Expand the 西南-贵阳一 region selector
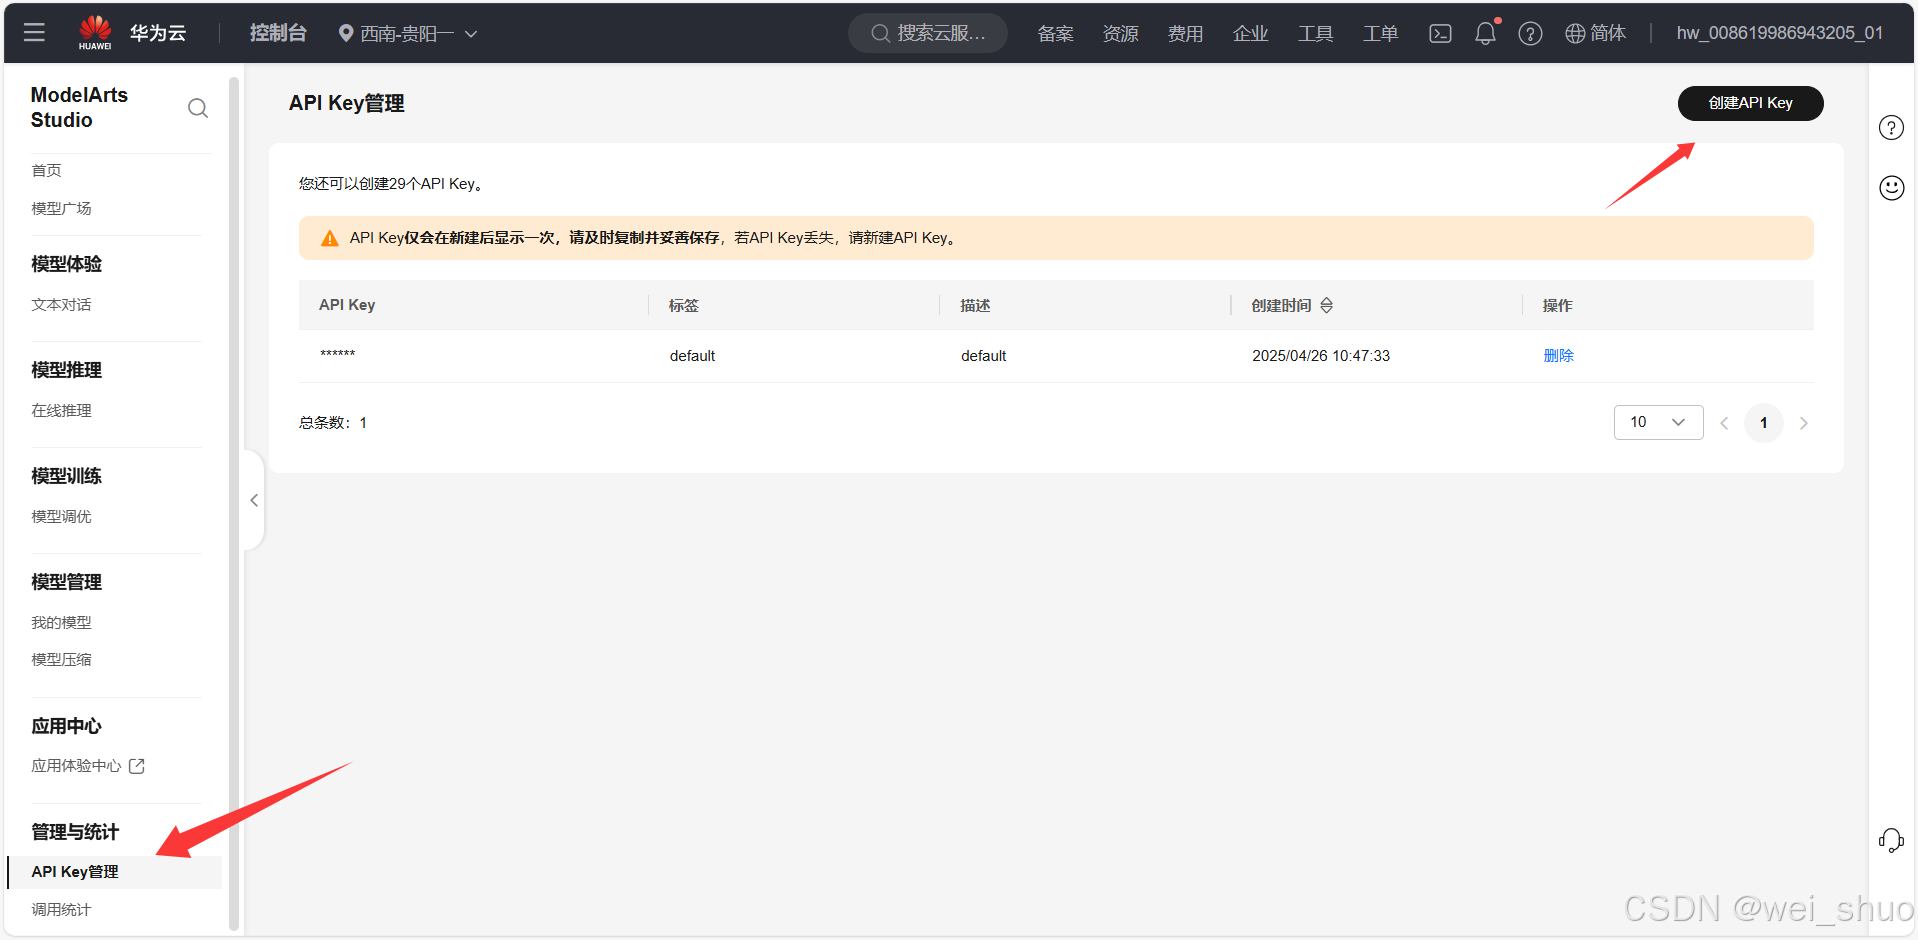Viewport: 1918px width, 940px height. coord(408,33)
